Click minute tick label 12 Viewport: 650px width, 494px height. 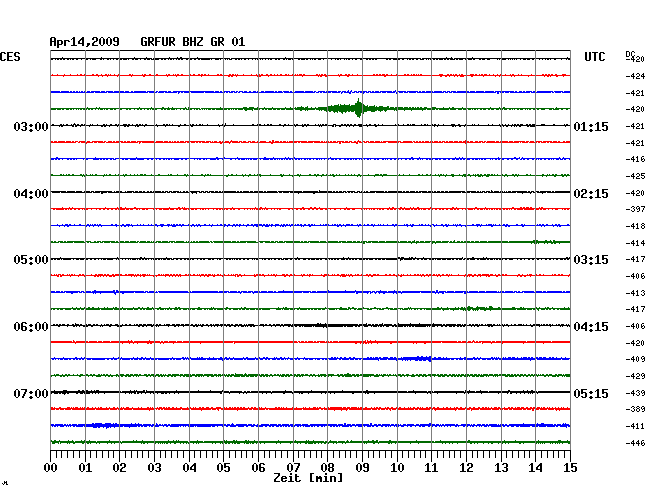click(x=466, y=468)
